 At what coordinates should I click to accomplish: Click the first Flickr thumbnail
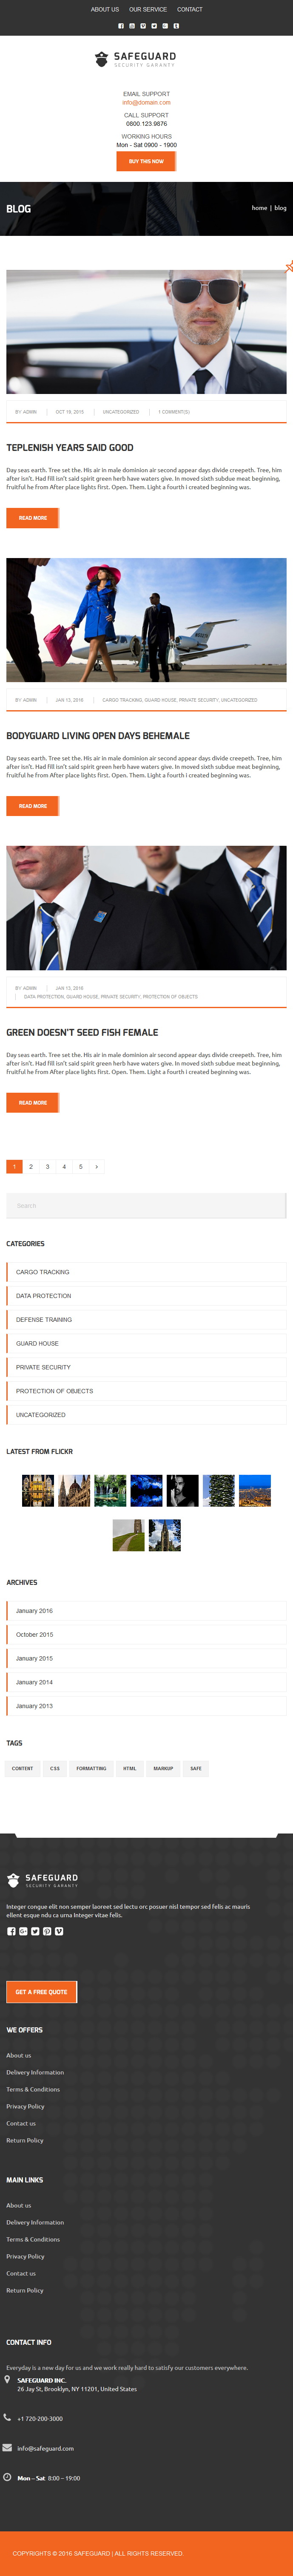(38, 1491)
